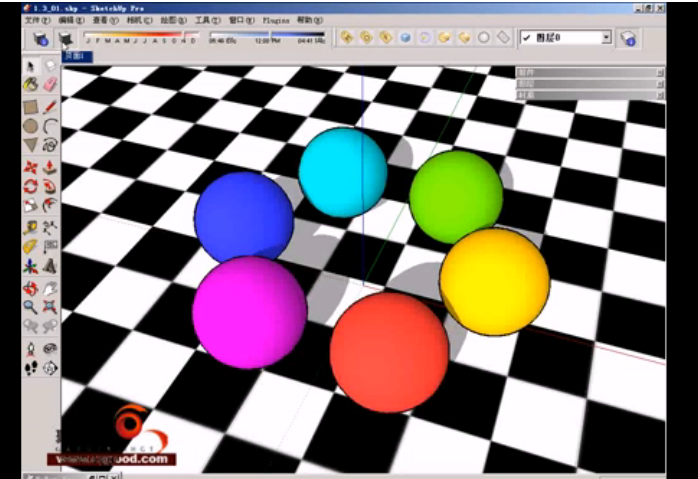The image size is (698, 479).
Task: Activate the Walk footprints tool
Action: pos(30,367)
